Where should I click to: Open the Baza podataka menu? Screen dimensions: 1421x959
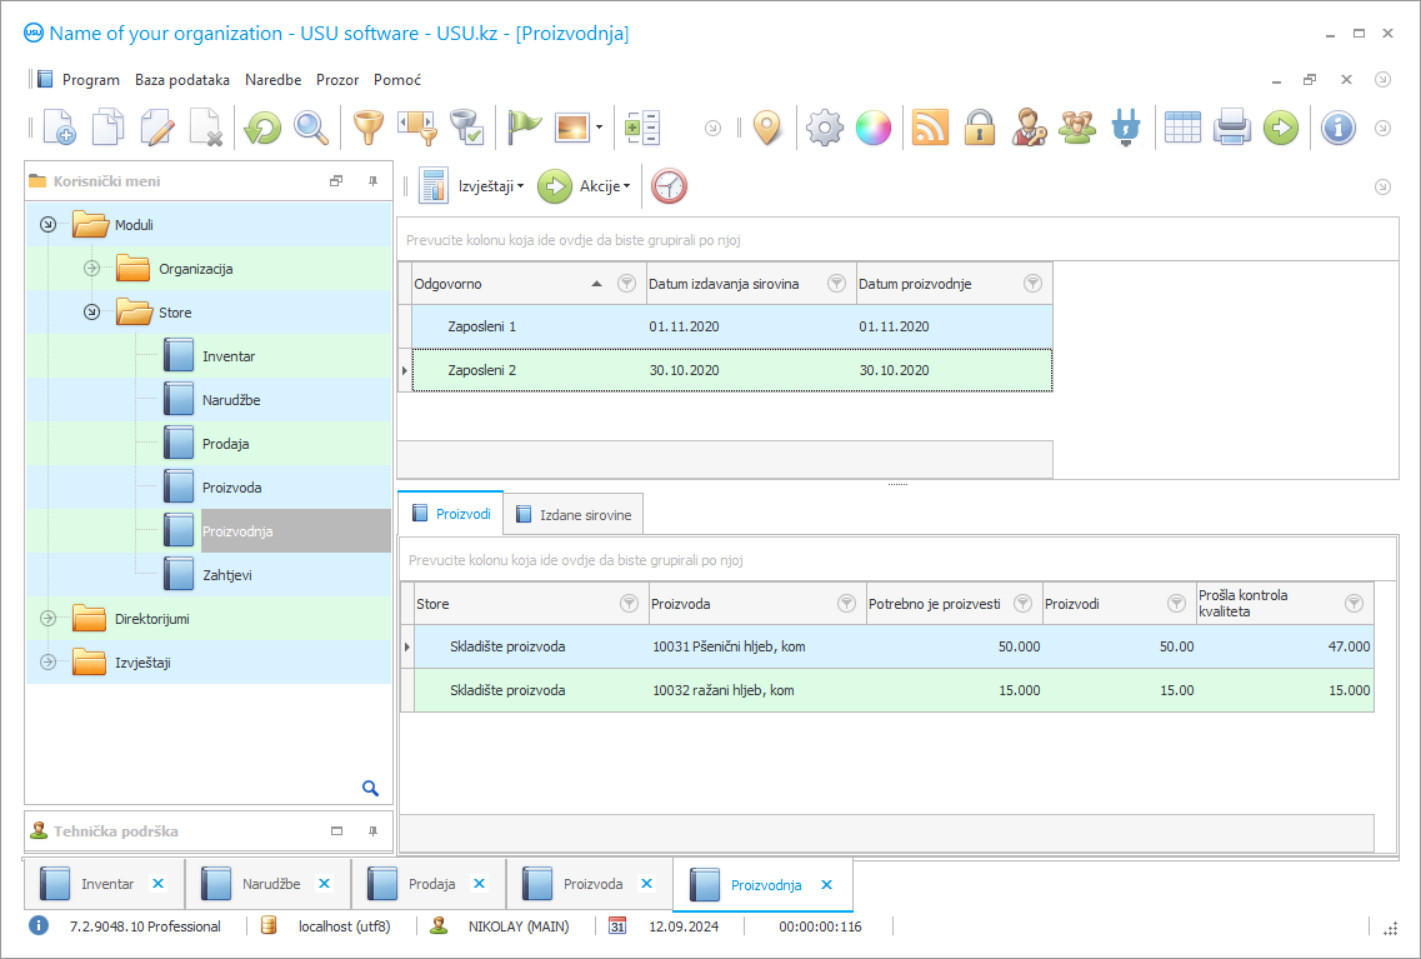pyautogui.click(x=182, y=80)
